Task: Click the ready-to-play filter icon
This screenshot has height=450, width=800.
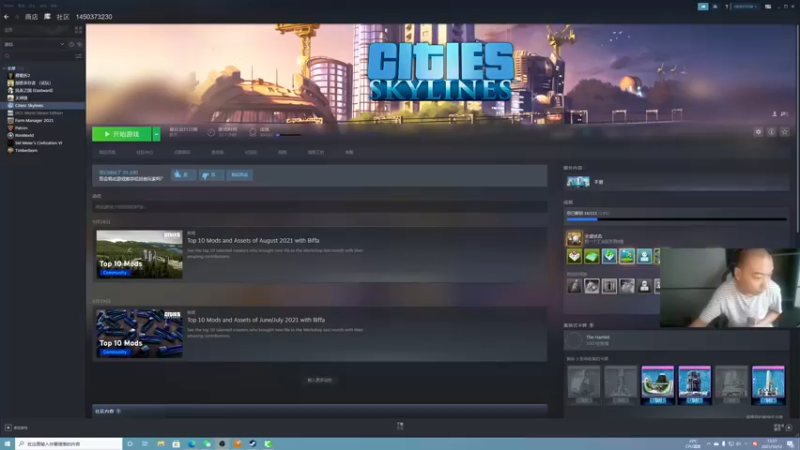Action: (x=79, y=44)
